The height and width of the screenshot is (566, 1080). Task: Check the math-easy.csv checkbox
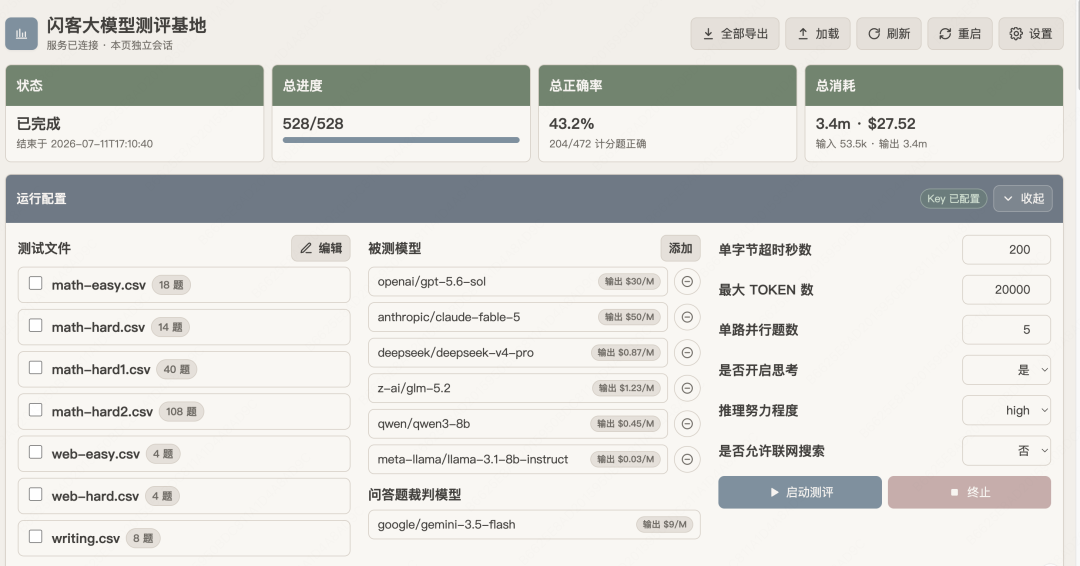click(x=36, y=283)
